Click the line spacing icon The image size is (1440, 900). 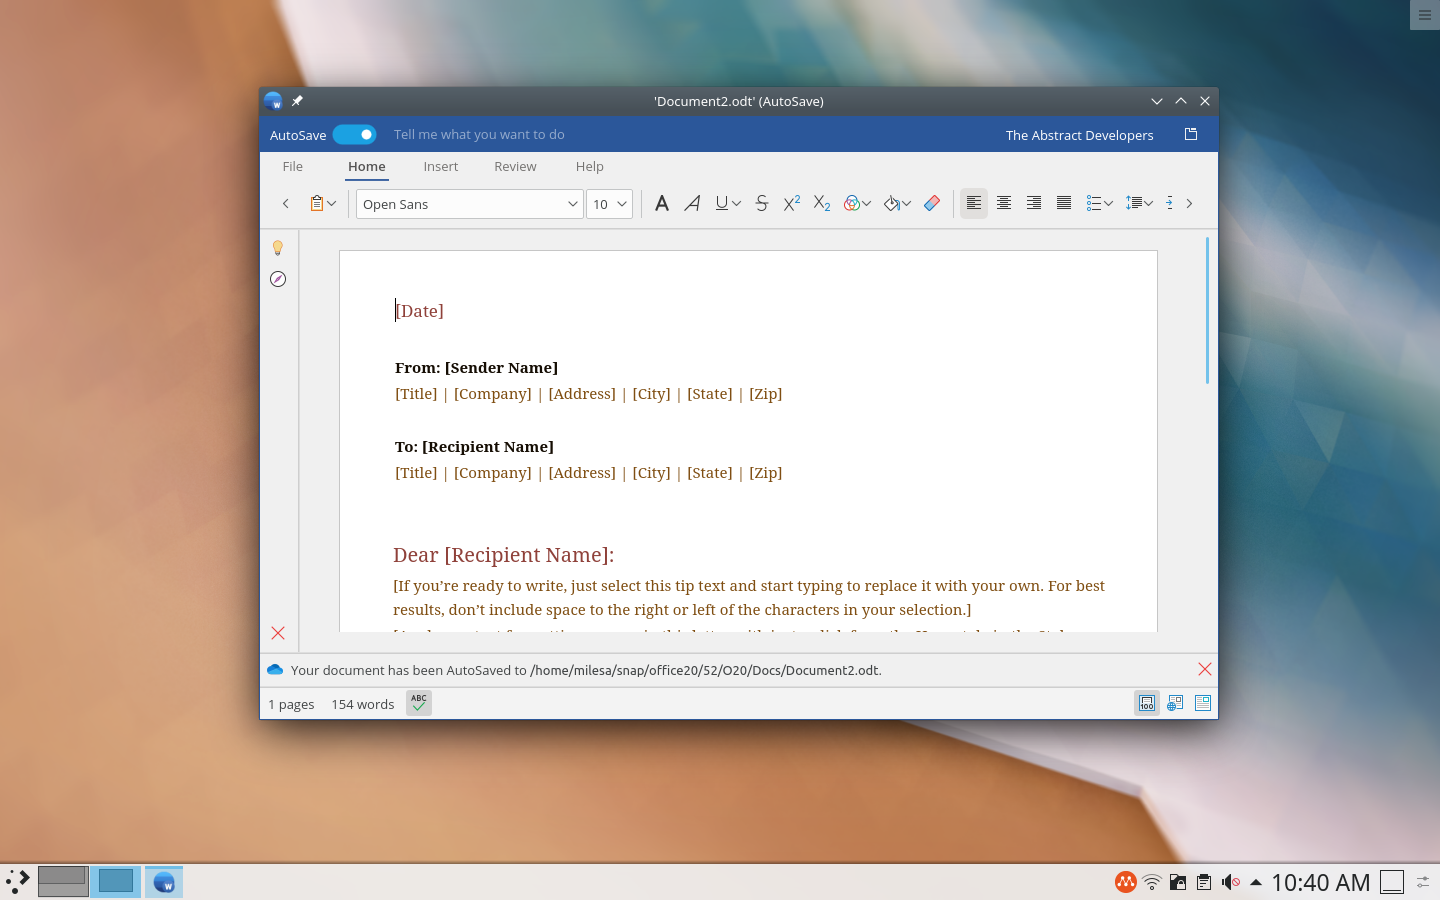[1134, 203]
